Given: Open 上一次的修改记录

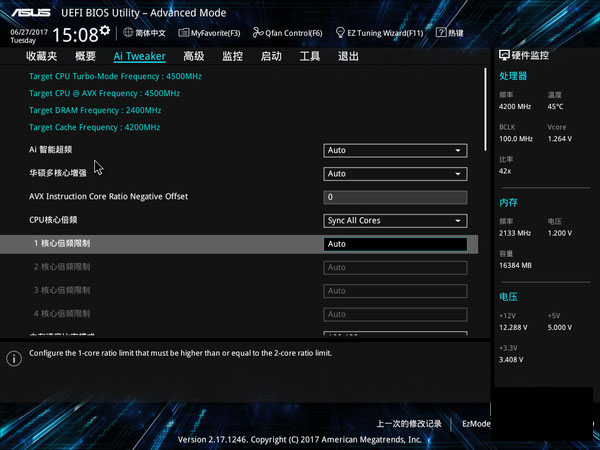Looking at the screenshot, I should pos(409,424).
